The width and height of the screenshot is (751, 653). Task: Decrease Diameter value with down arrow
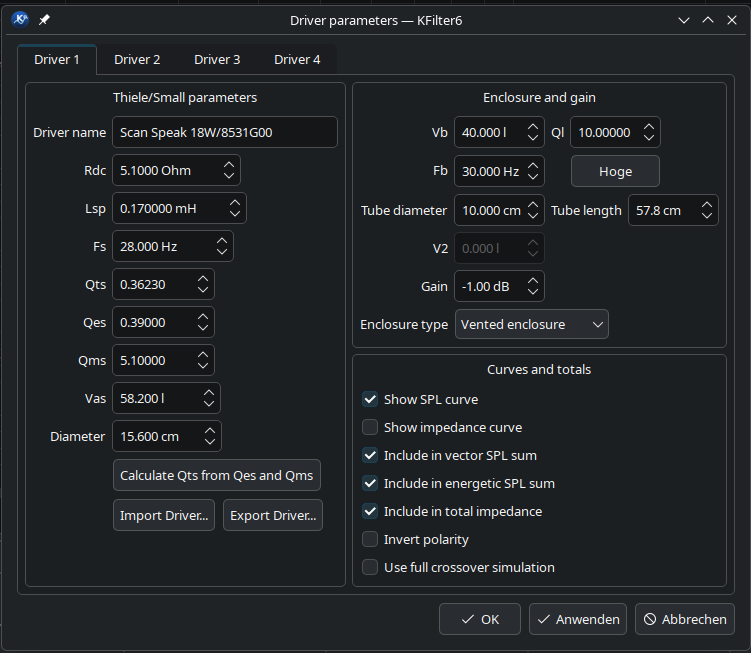(x=210, y=442)
